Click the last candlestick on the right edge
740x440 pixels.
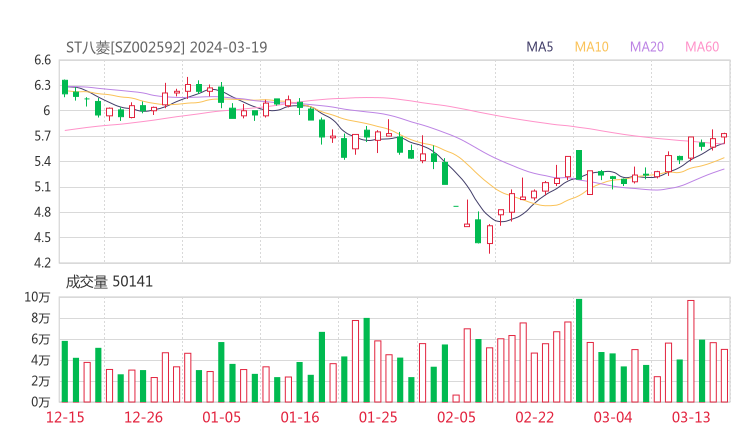click(724, 138)
